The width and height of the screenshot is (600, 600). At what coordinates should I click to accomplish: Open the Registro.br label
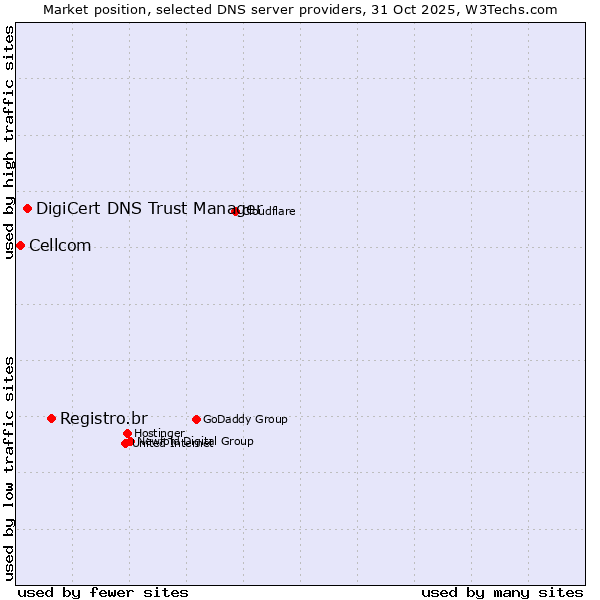[x=103, y=418]
